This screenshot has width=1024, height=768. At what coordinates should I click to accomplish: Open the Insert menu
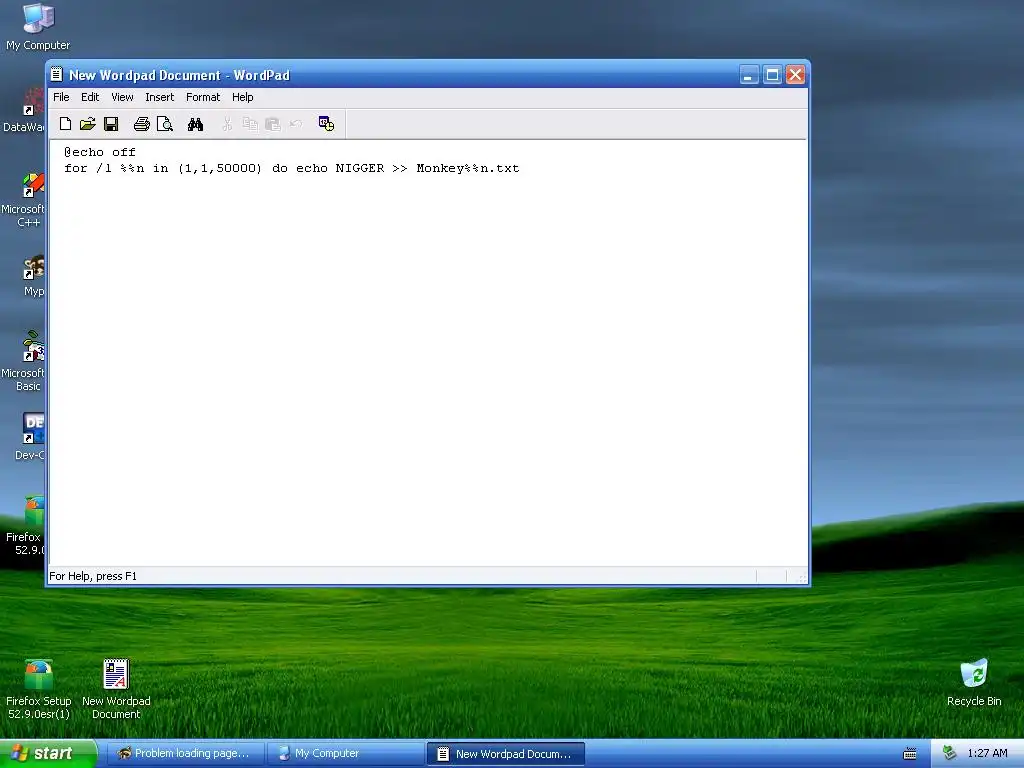tap(159, 97)
